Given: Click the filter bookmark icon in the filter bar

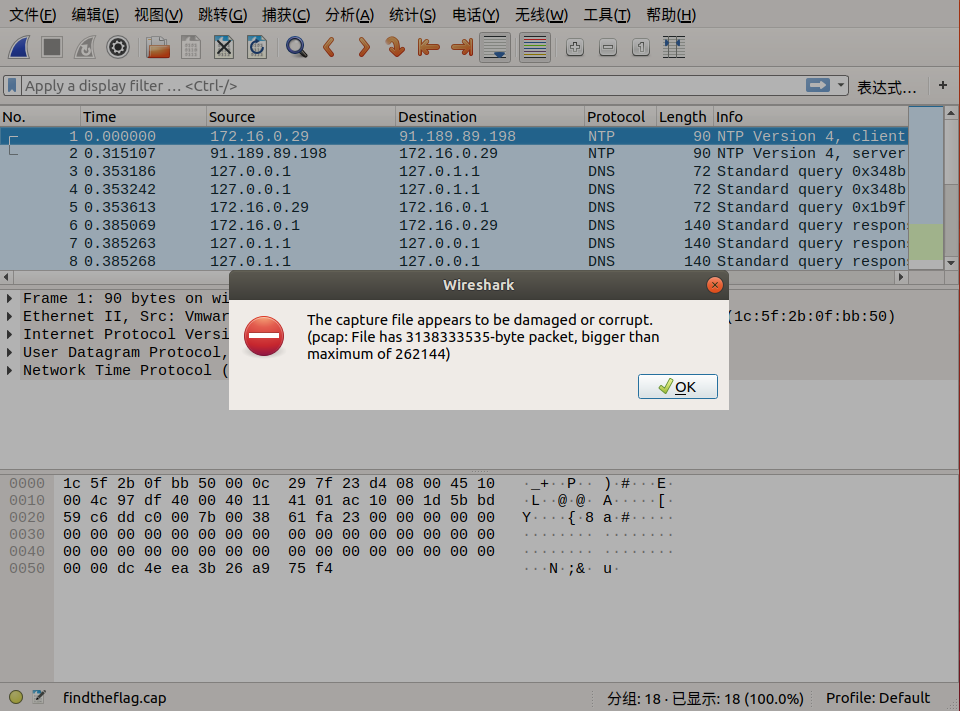Looking at the screenshot, I should click(x=11, y=85).
